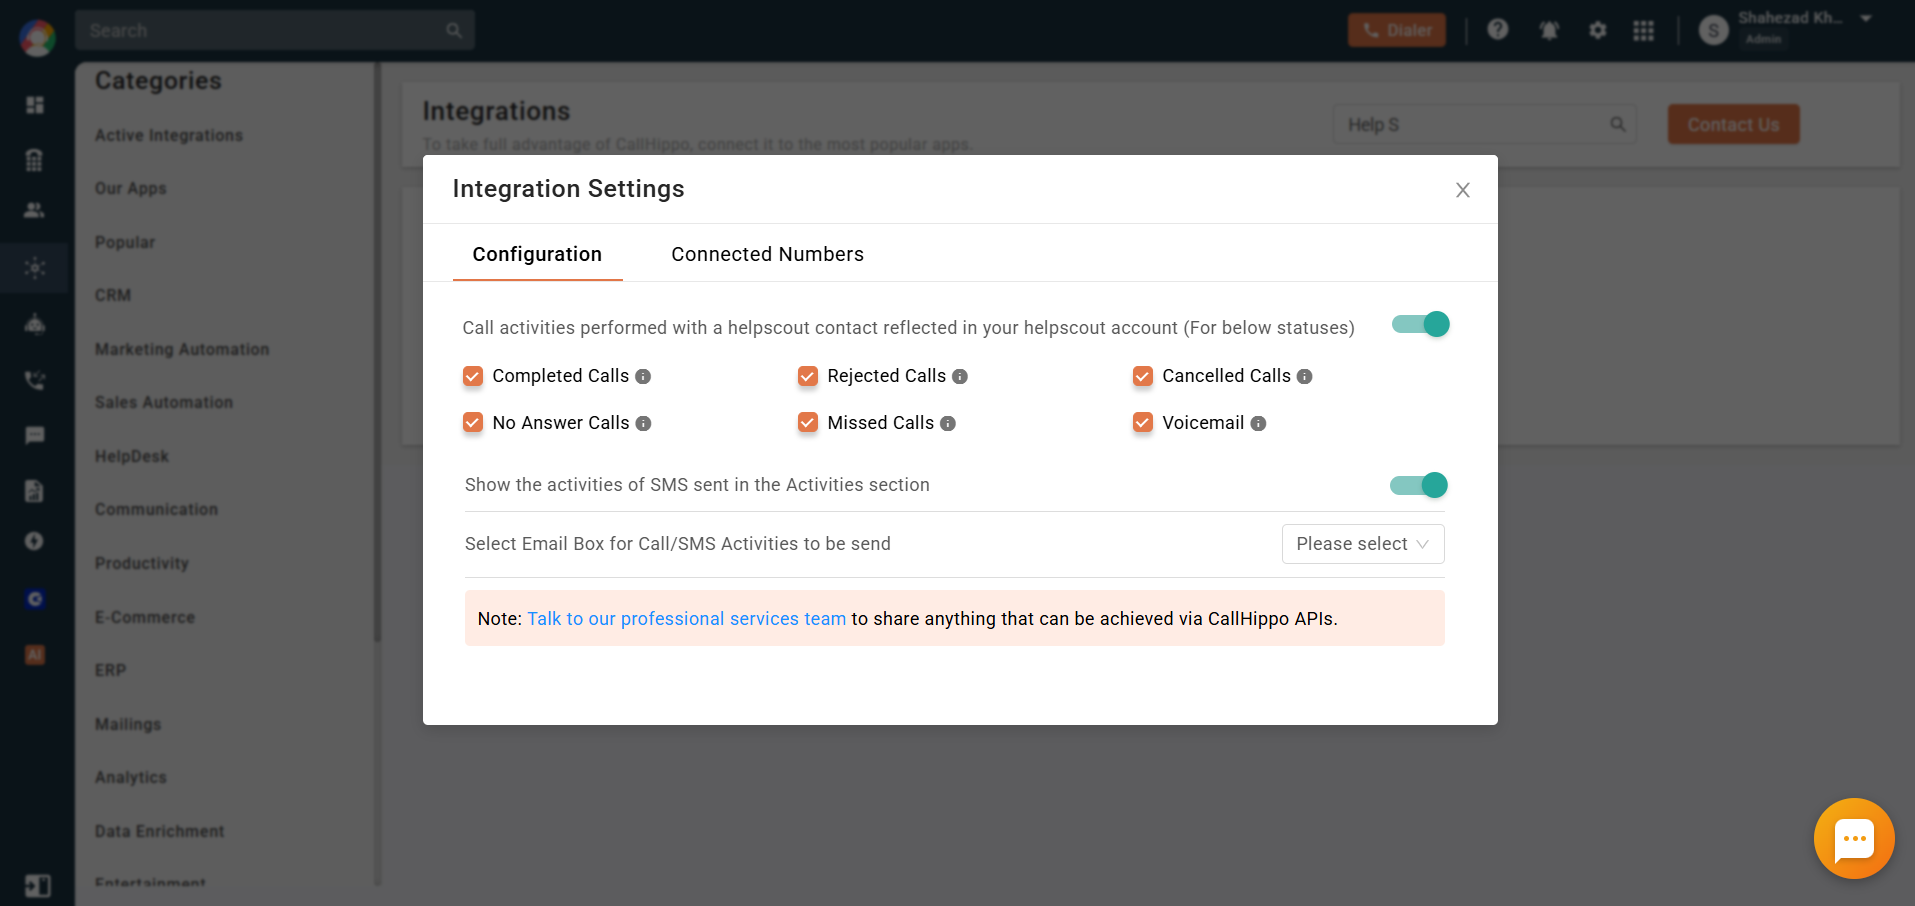Click the Contact Us button
The height and width of the screenshot is (906, 1915).
[x=1733, y=125]
